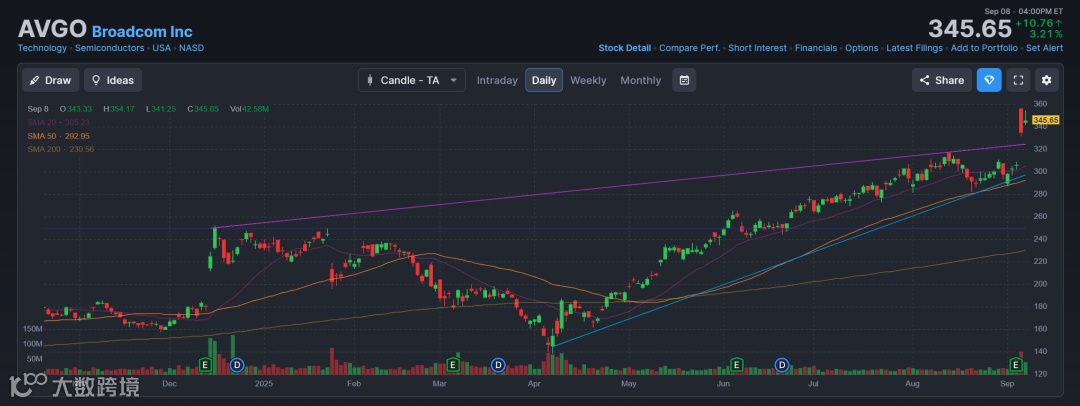The height and width of the screenshot is (406, 1080).
Task: Click the Share button
Action: tap(942, 80)
